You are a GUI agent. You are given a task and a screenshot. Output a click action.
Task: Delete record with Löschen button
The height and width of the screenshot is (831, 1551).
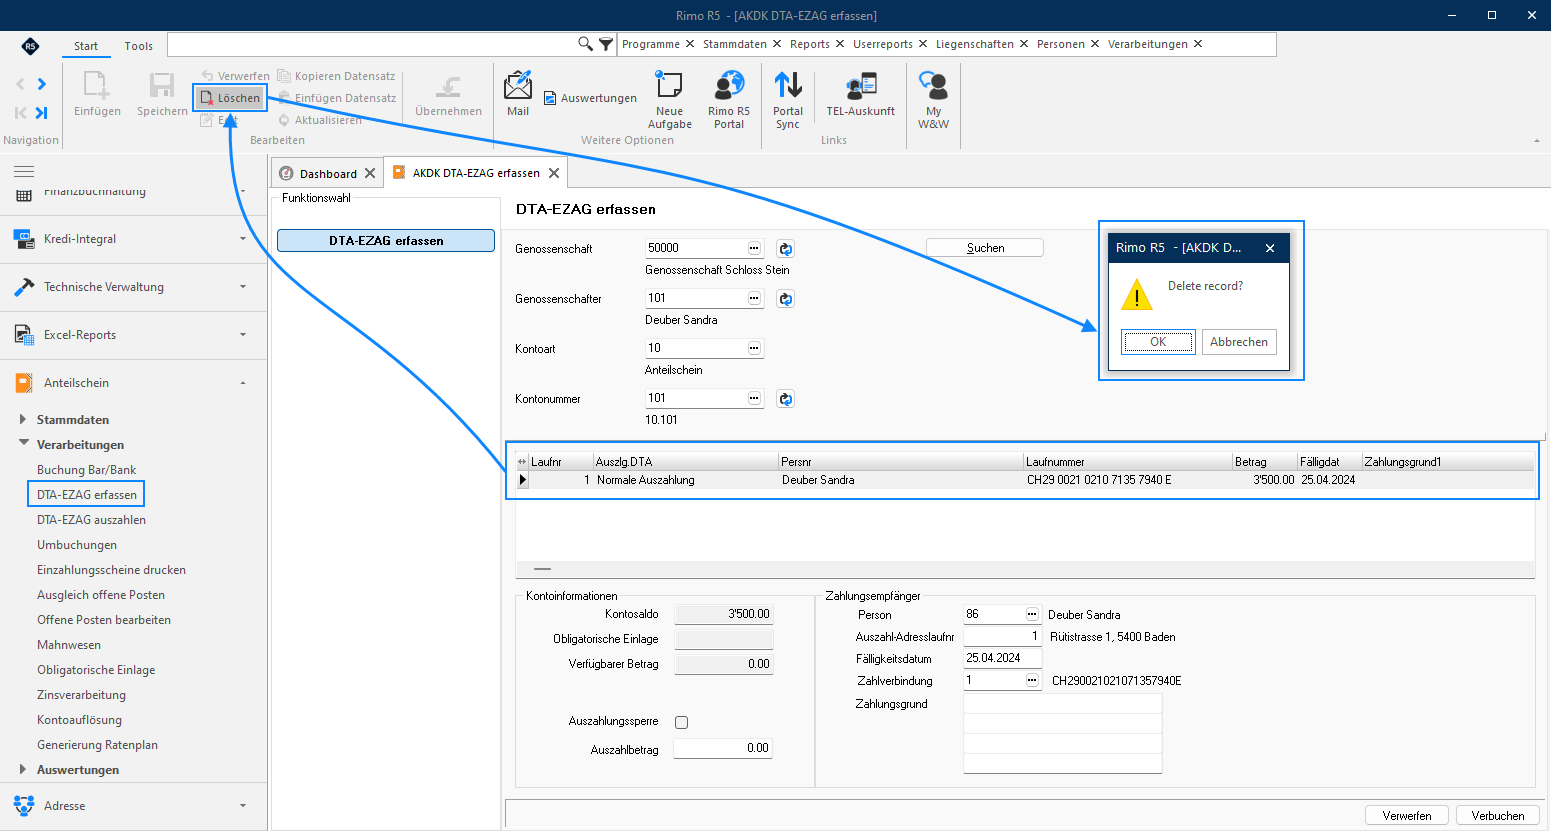[230, 98]
